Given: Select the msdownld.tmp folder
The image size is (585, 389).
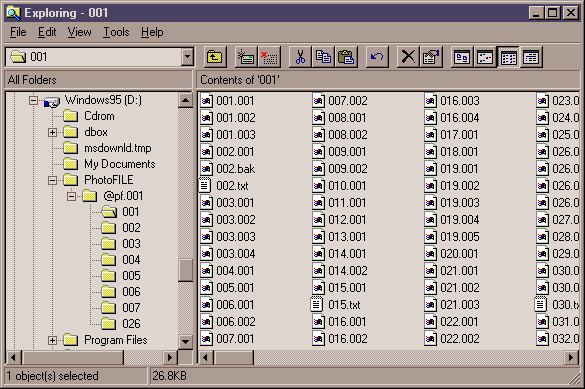Looking at the screenshot, I should click(x=107, y=148).
